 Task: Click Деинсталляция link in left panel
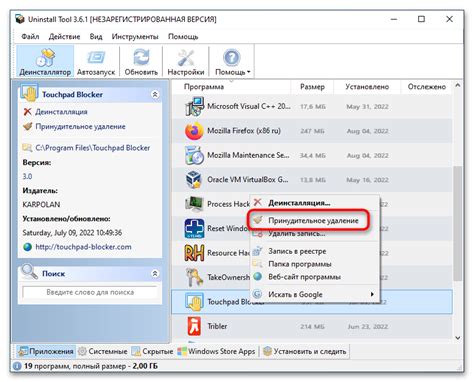[x=61, y=112]
